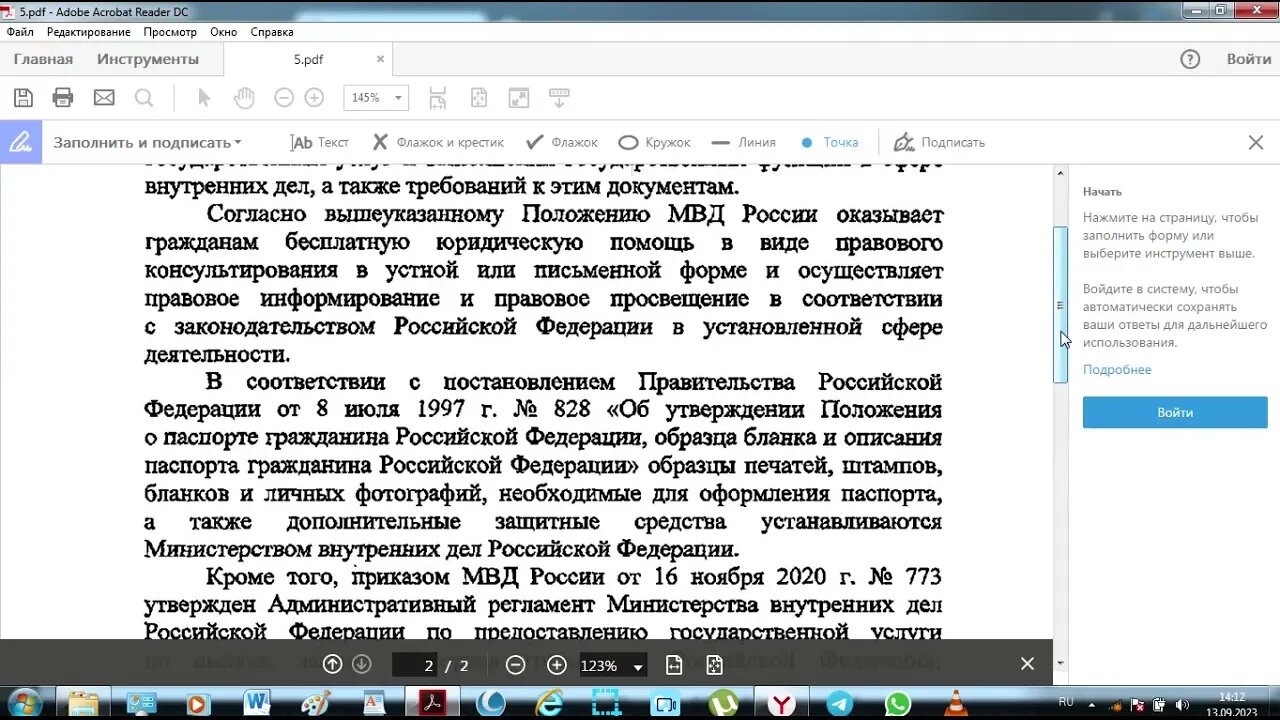Click the scrollbar down arrow

[1060, 663]
